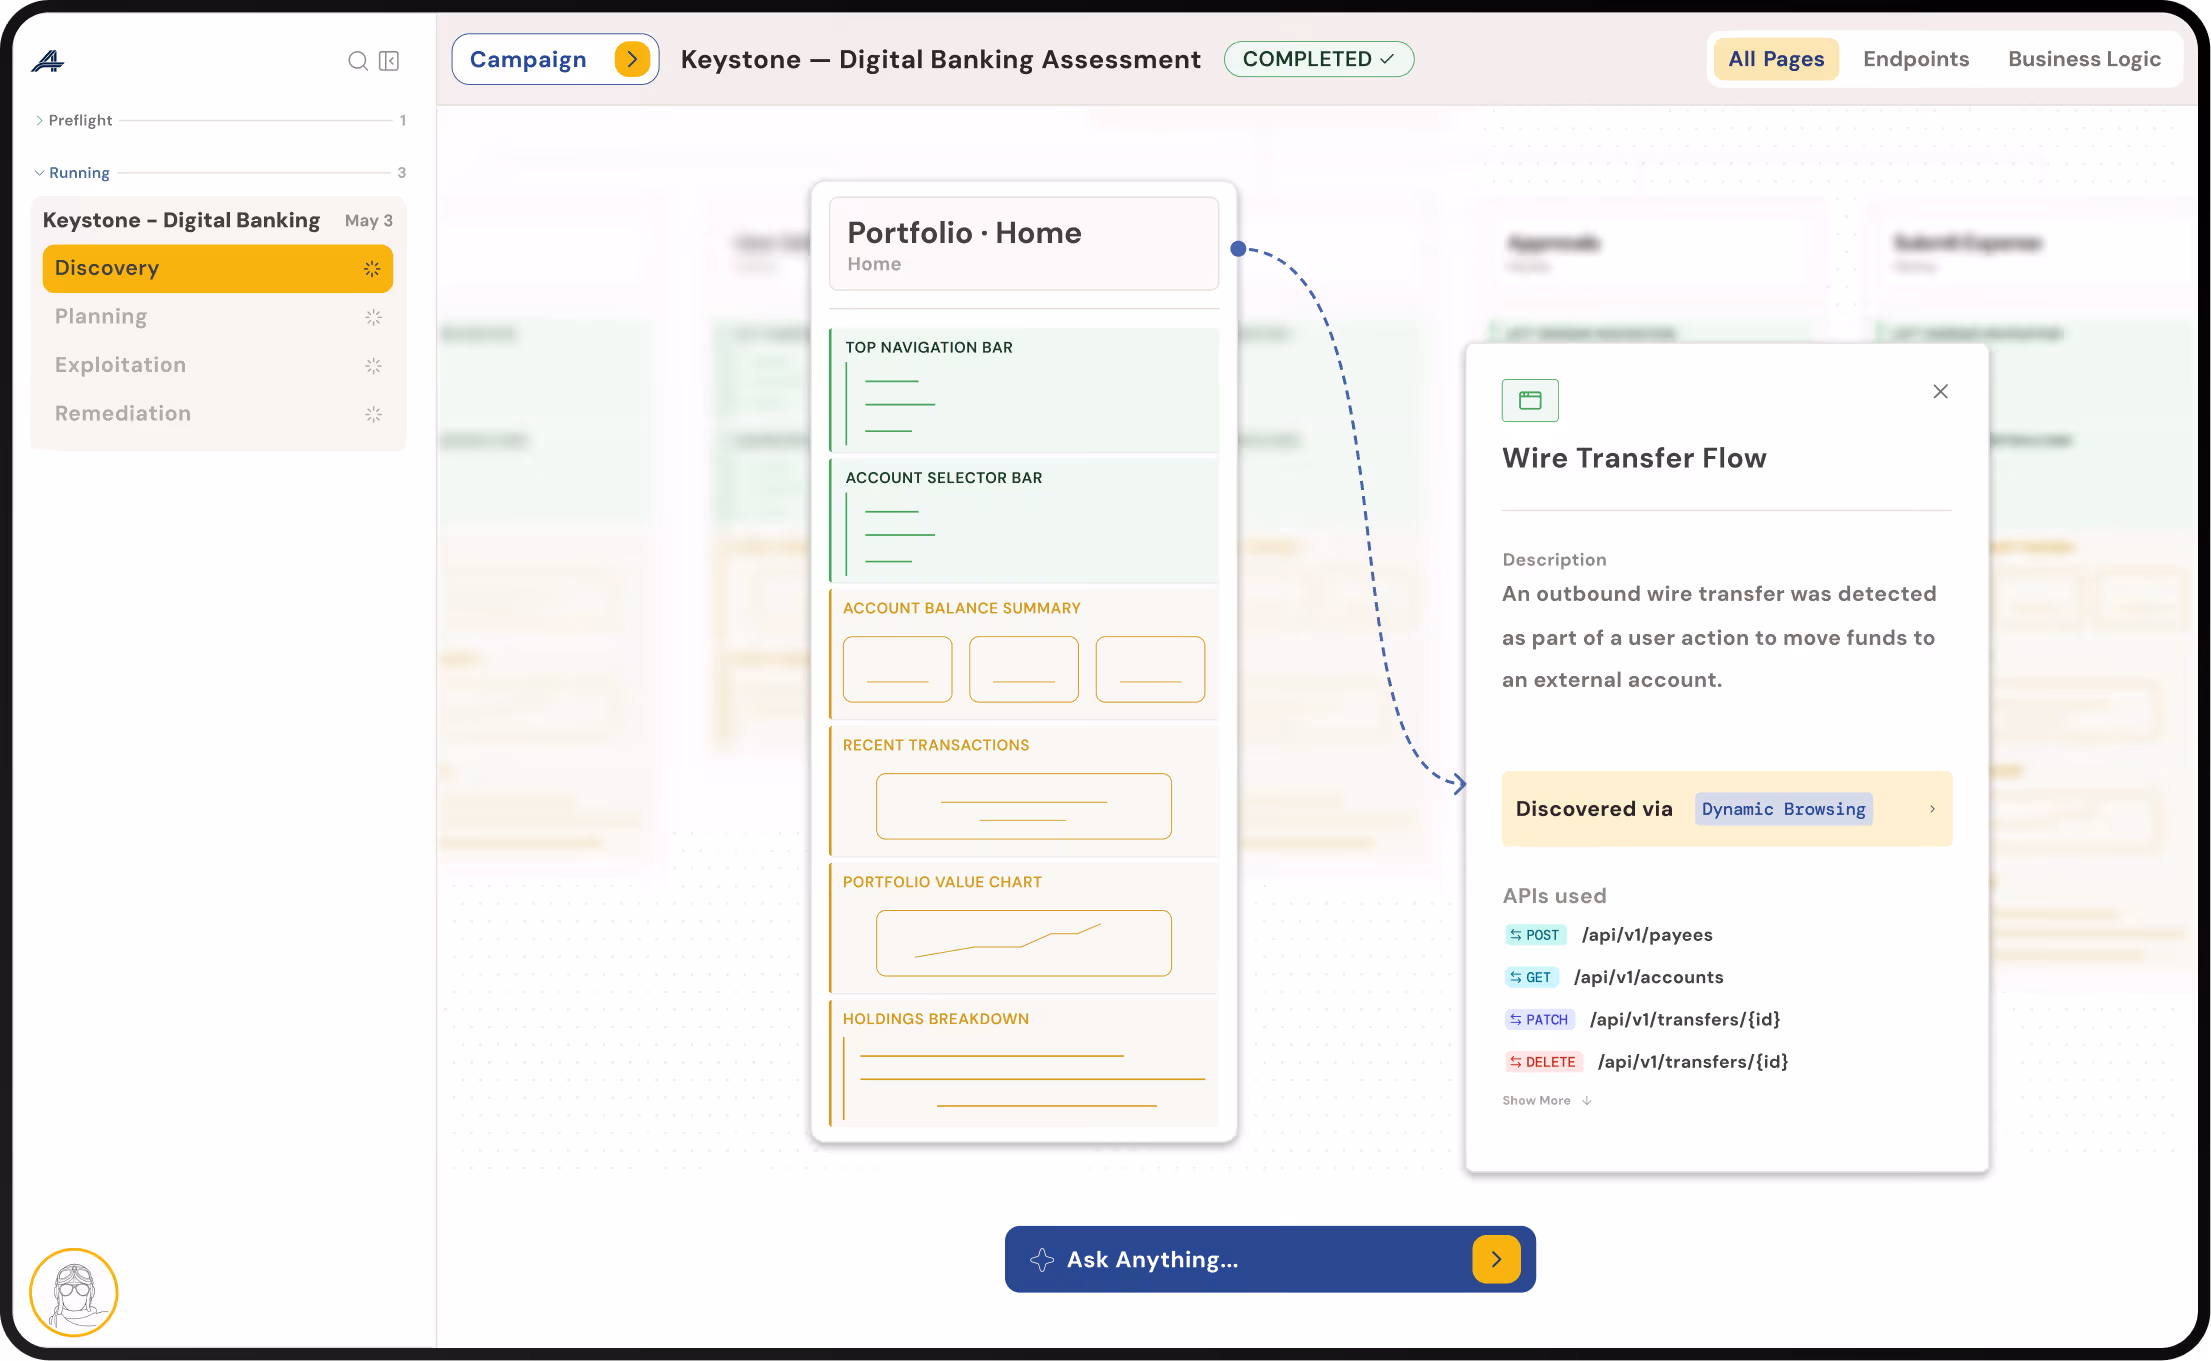
Task: Select the Top Navigation Bar section
Action: (x=1024, y=390)
